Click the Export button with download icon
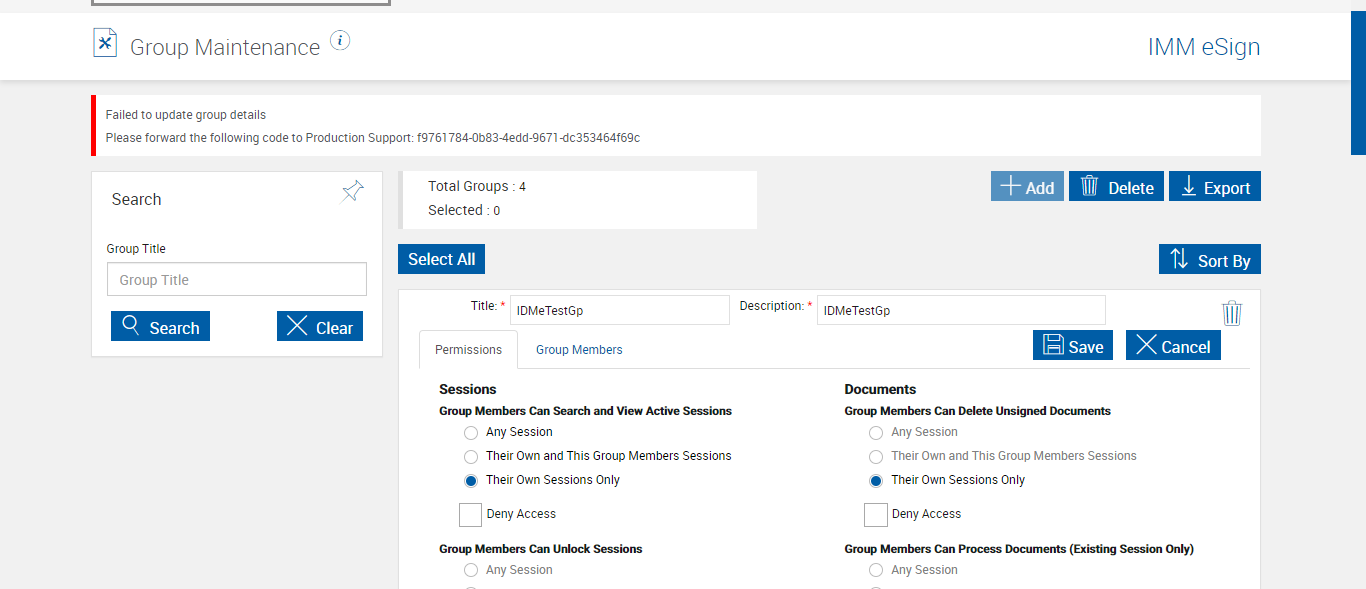Screen dimensions: 1366x589 pyautogui.click(x=1214, y=187)
